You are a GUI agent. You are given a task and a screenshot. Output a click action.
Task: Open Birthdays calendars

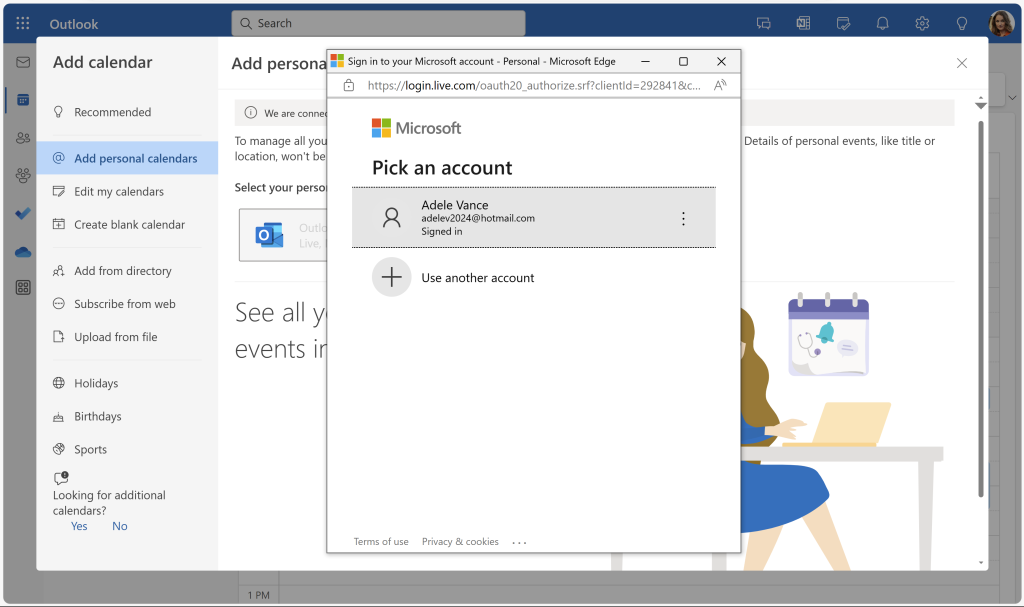click(127, 416)
